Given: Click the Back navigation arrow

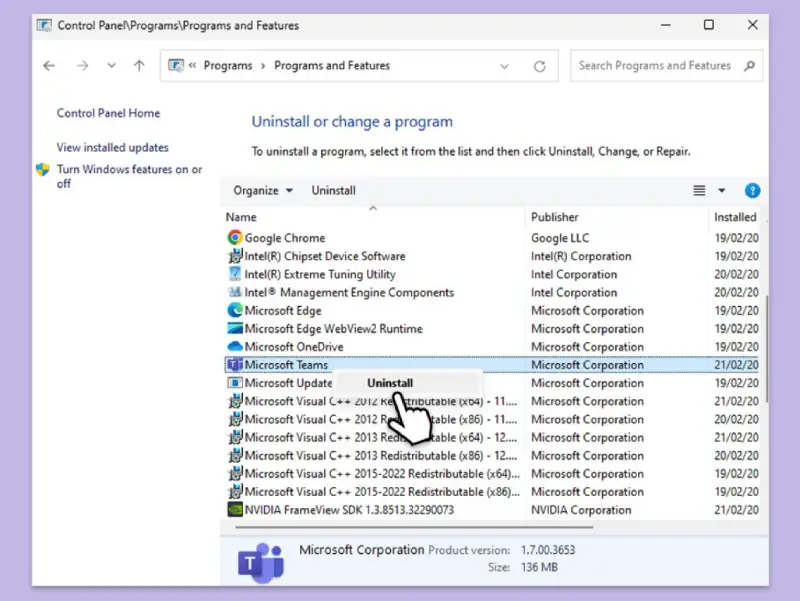Looking at the screenshot, I should [x=49, y=66].
